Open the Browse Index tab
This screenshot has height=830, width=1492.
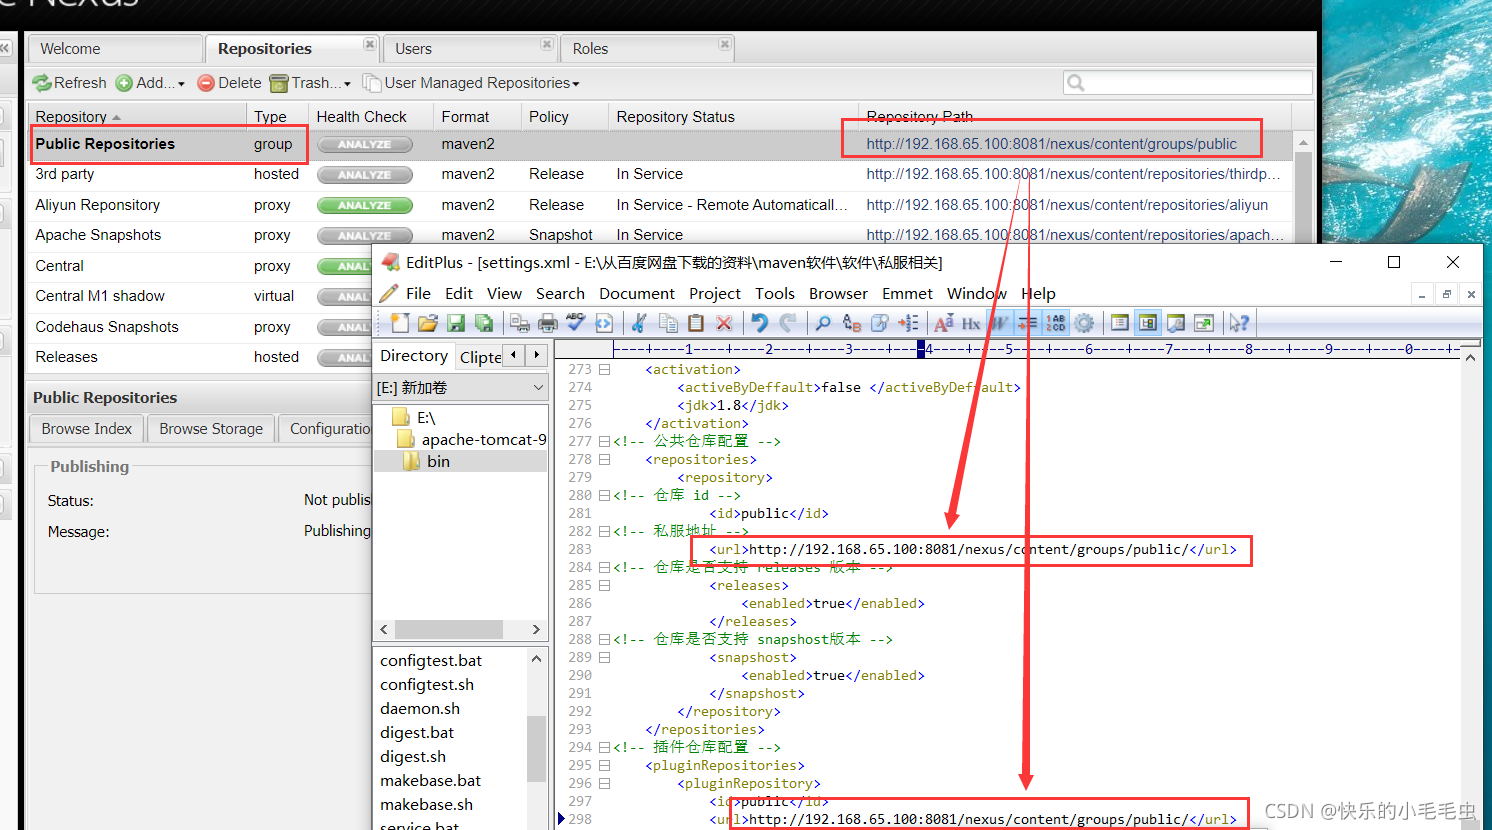coord(87,428)
